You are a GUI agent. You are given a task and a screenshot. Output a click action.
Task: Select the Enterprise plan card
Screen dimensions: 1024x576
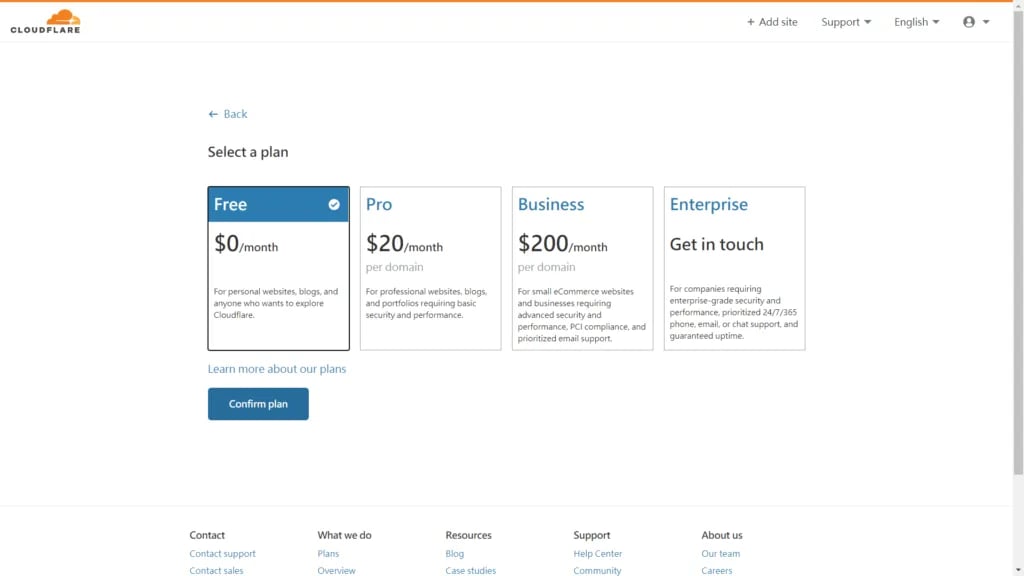tap(735, 268)
